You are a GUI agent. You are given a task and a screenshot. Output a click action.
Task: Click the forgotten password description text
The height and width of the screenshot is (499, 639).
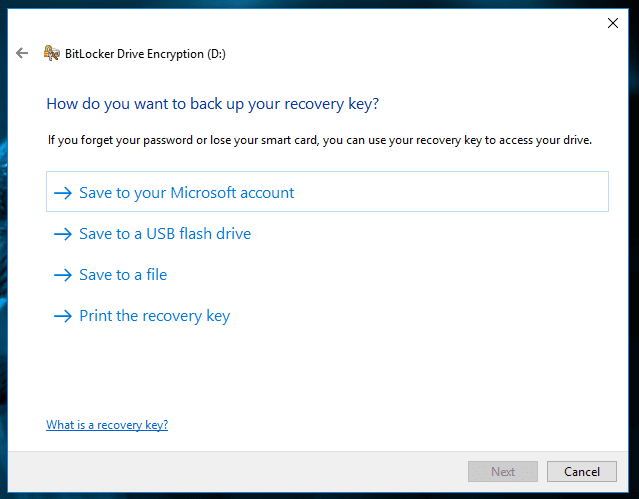click(320, 140)
